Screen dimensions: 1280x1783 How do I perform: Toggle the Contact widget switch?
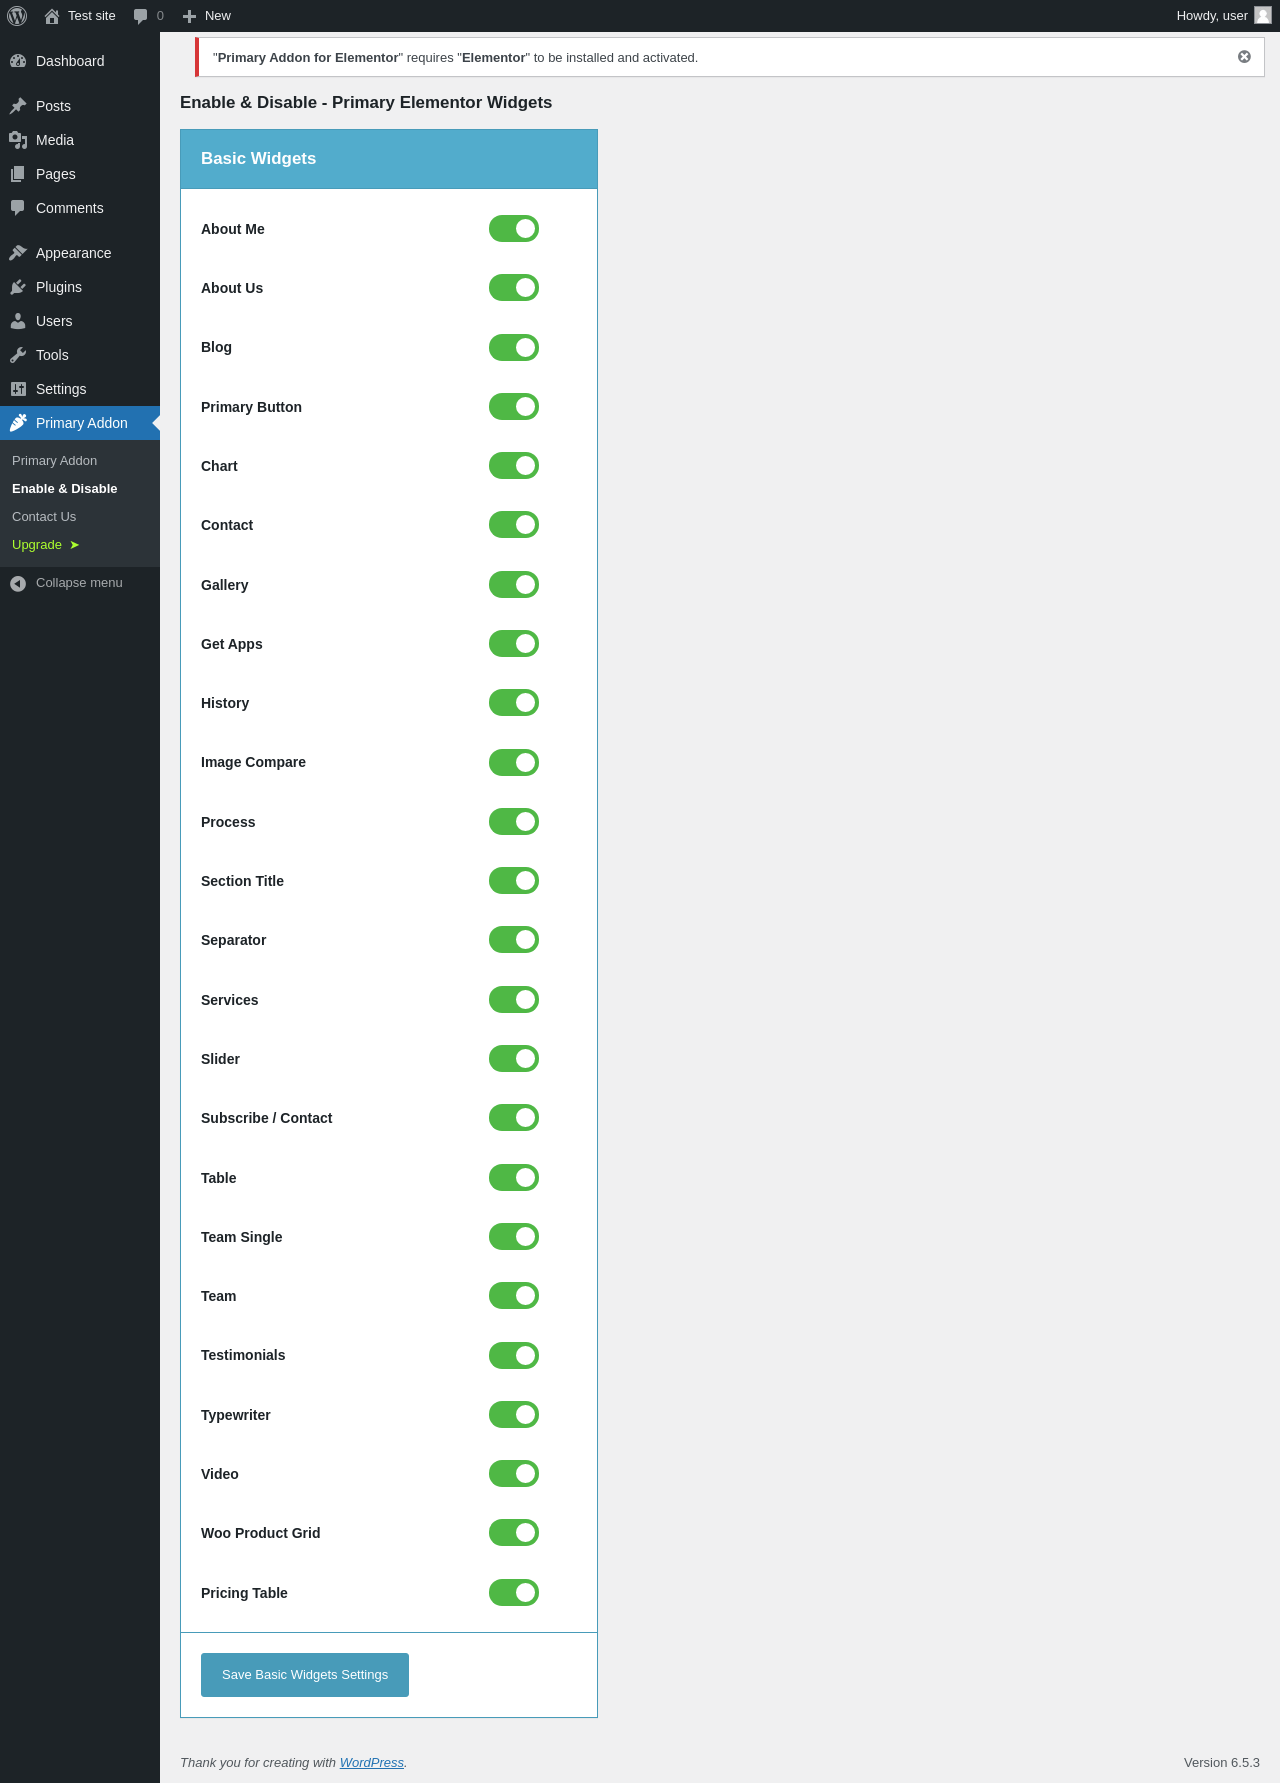(514, 525)
